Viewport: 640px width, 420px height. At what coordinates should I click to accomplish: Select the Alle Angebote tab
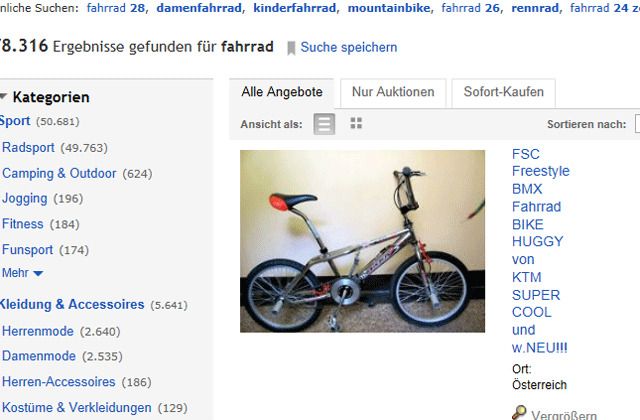(282, 92)
